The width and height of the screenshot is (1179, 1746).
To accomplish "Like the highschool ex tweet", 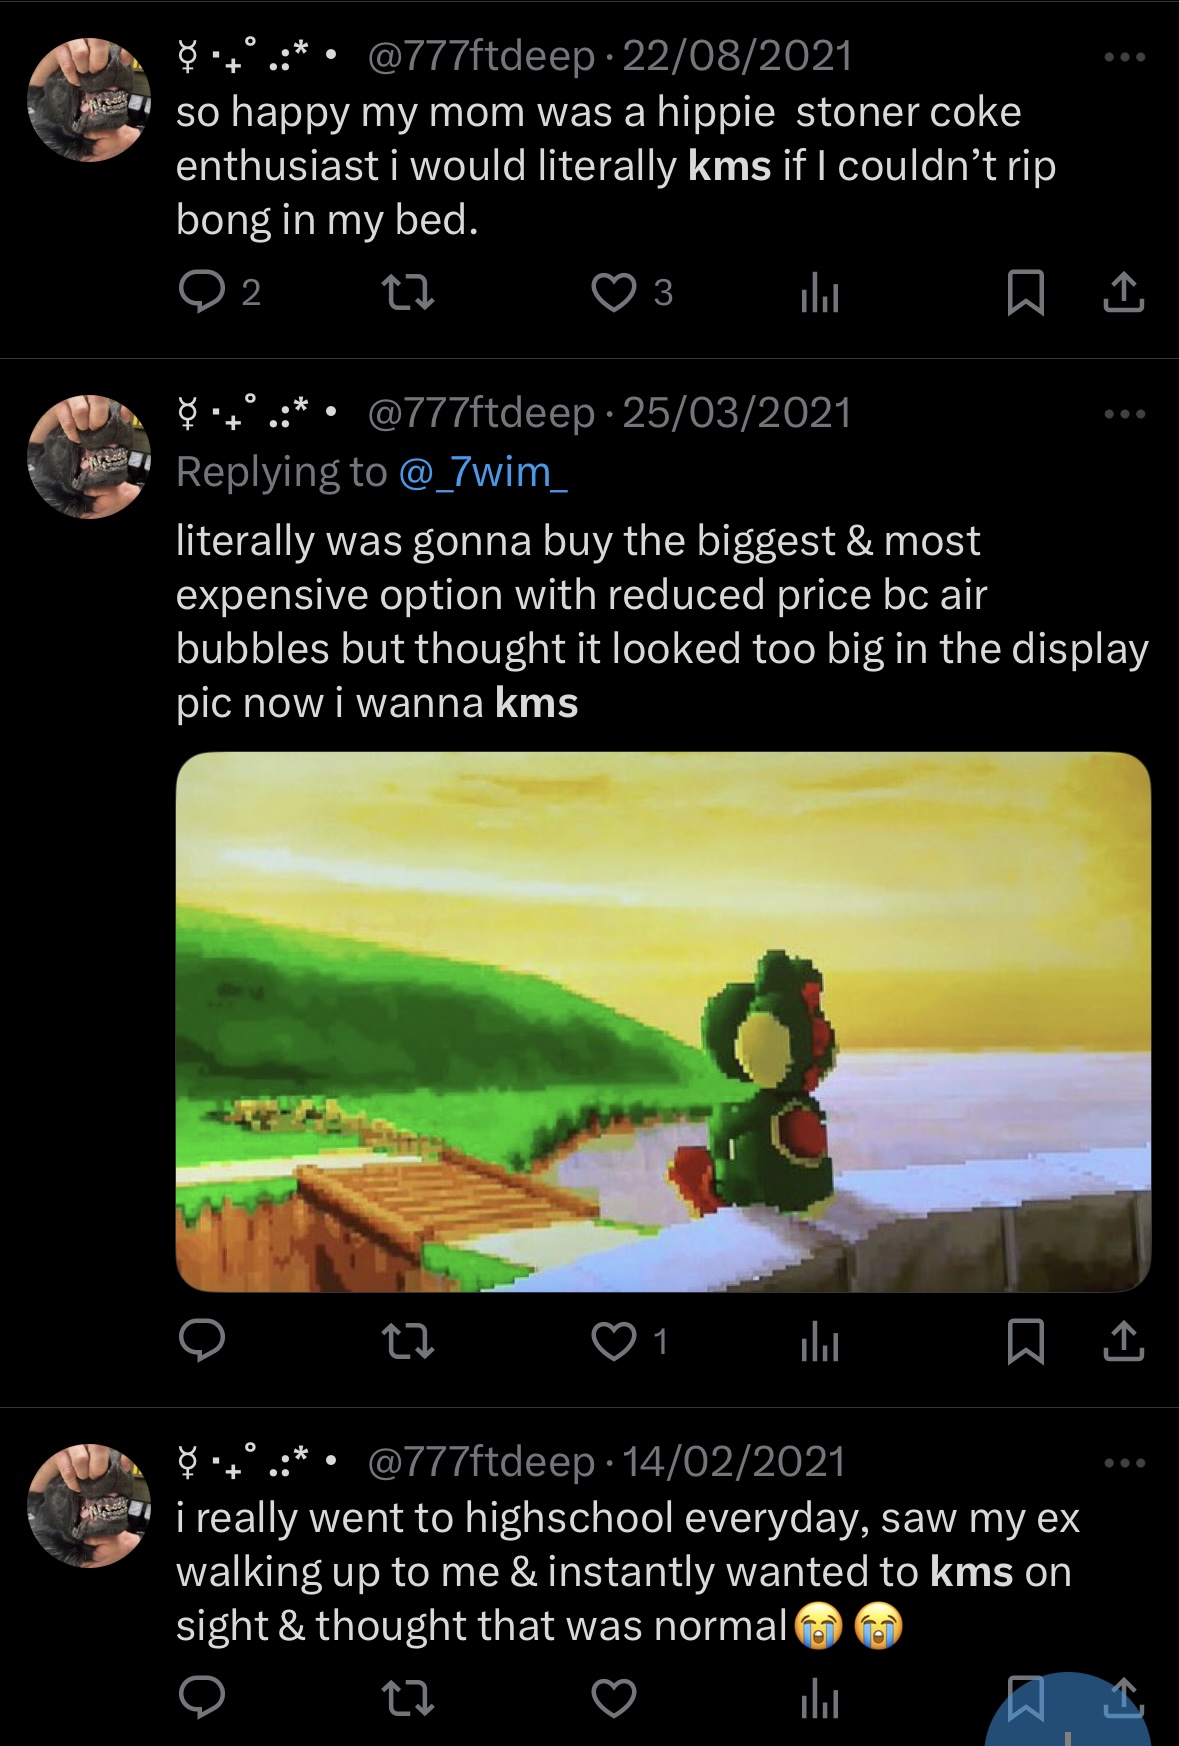I will click(614, 1698).
